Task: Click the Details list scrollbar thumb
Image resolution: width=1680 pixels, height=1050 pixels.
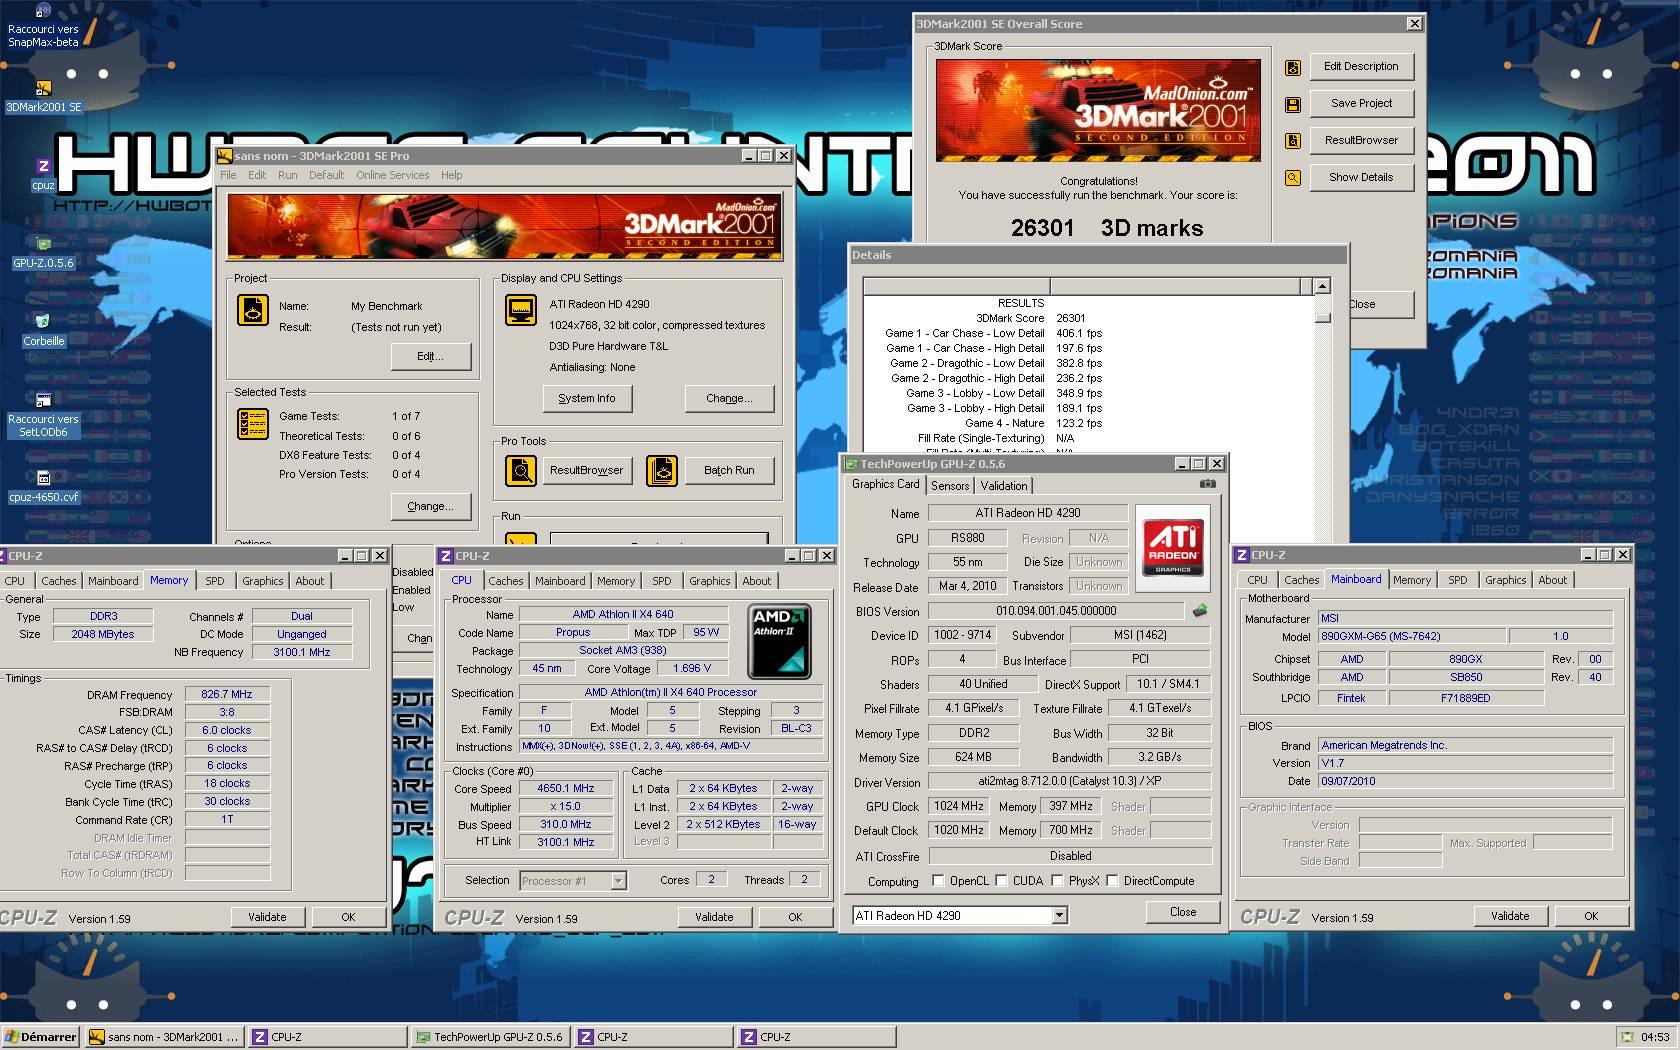Action: pos(1322,317)
